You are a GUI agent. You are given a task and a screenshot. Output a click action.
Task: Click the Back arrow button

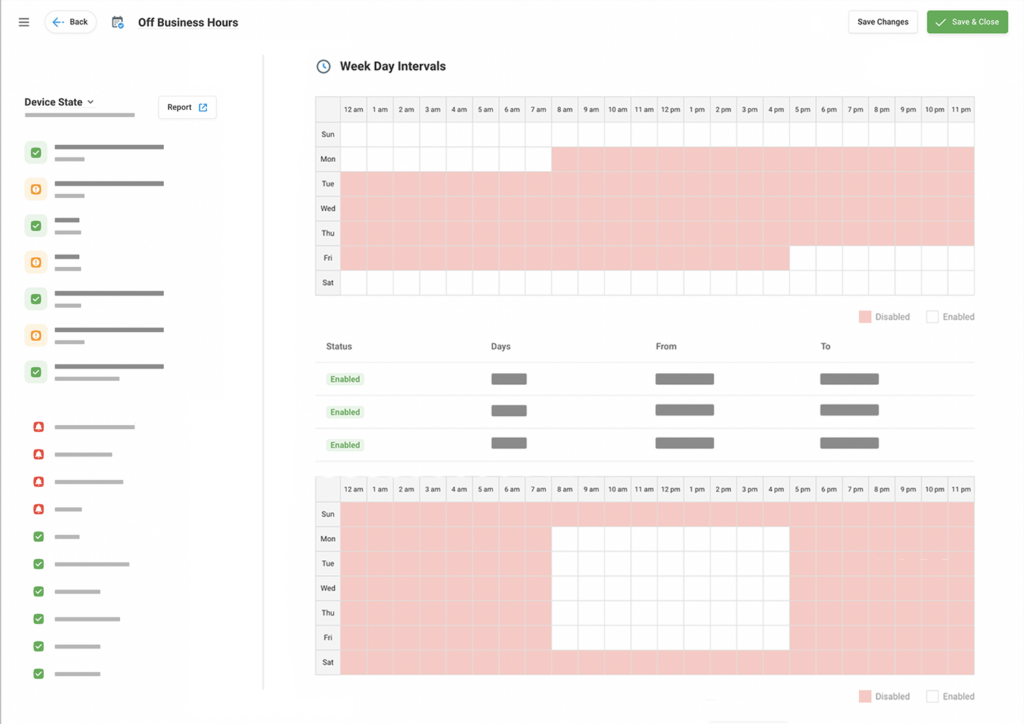pos(71,22)
